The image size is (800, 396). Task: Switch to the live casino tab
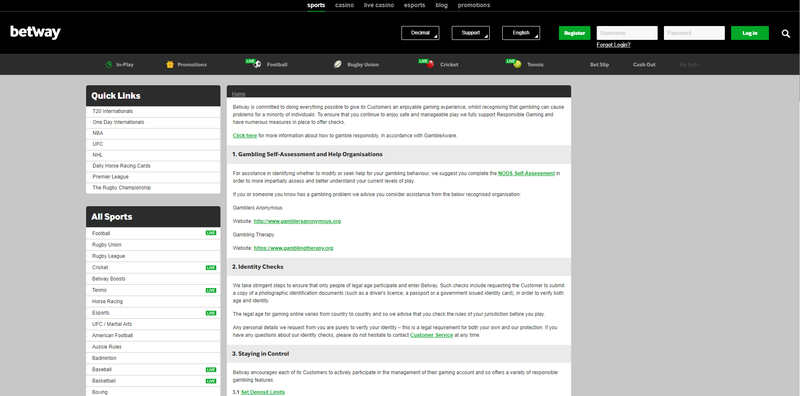coord(379,5)
